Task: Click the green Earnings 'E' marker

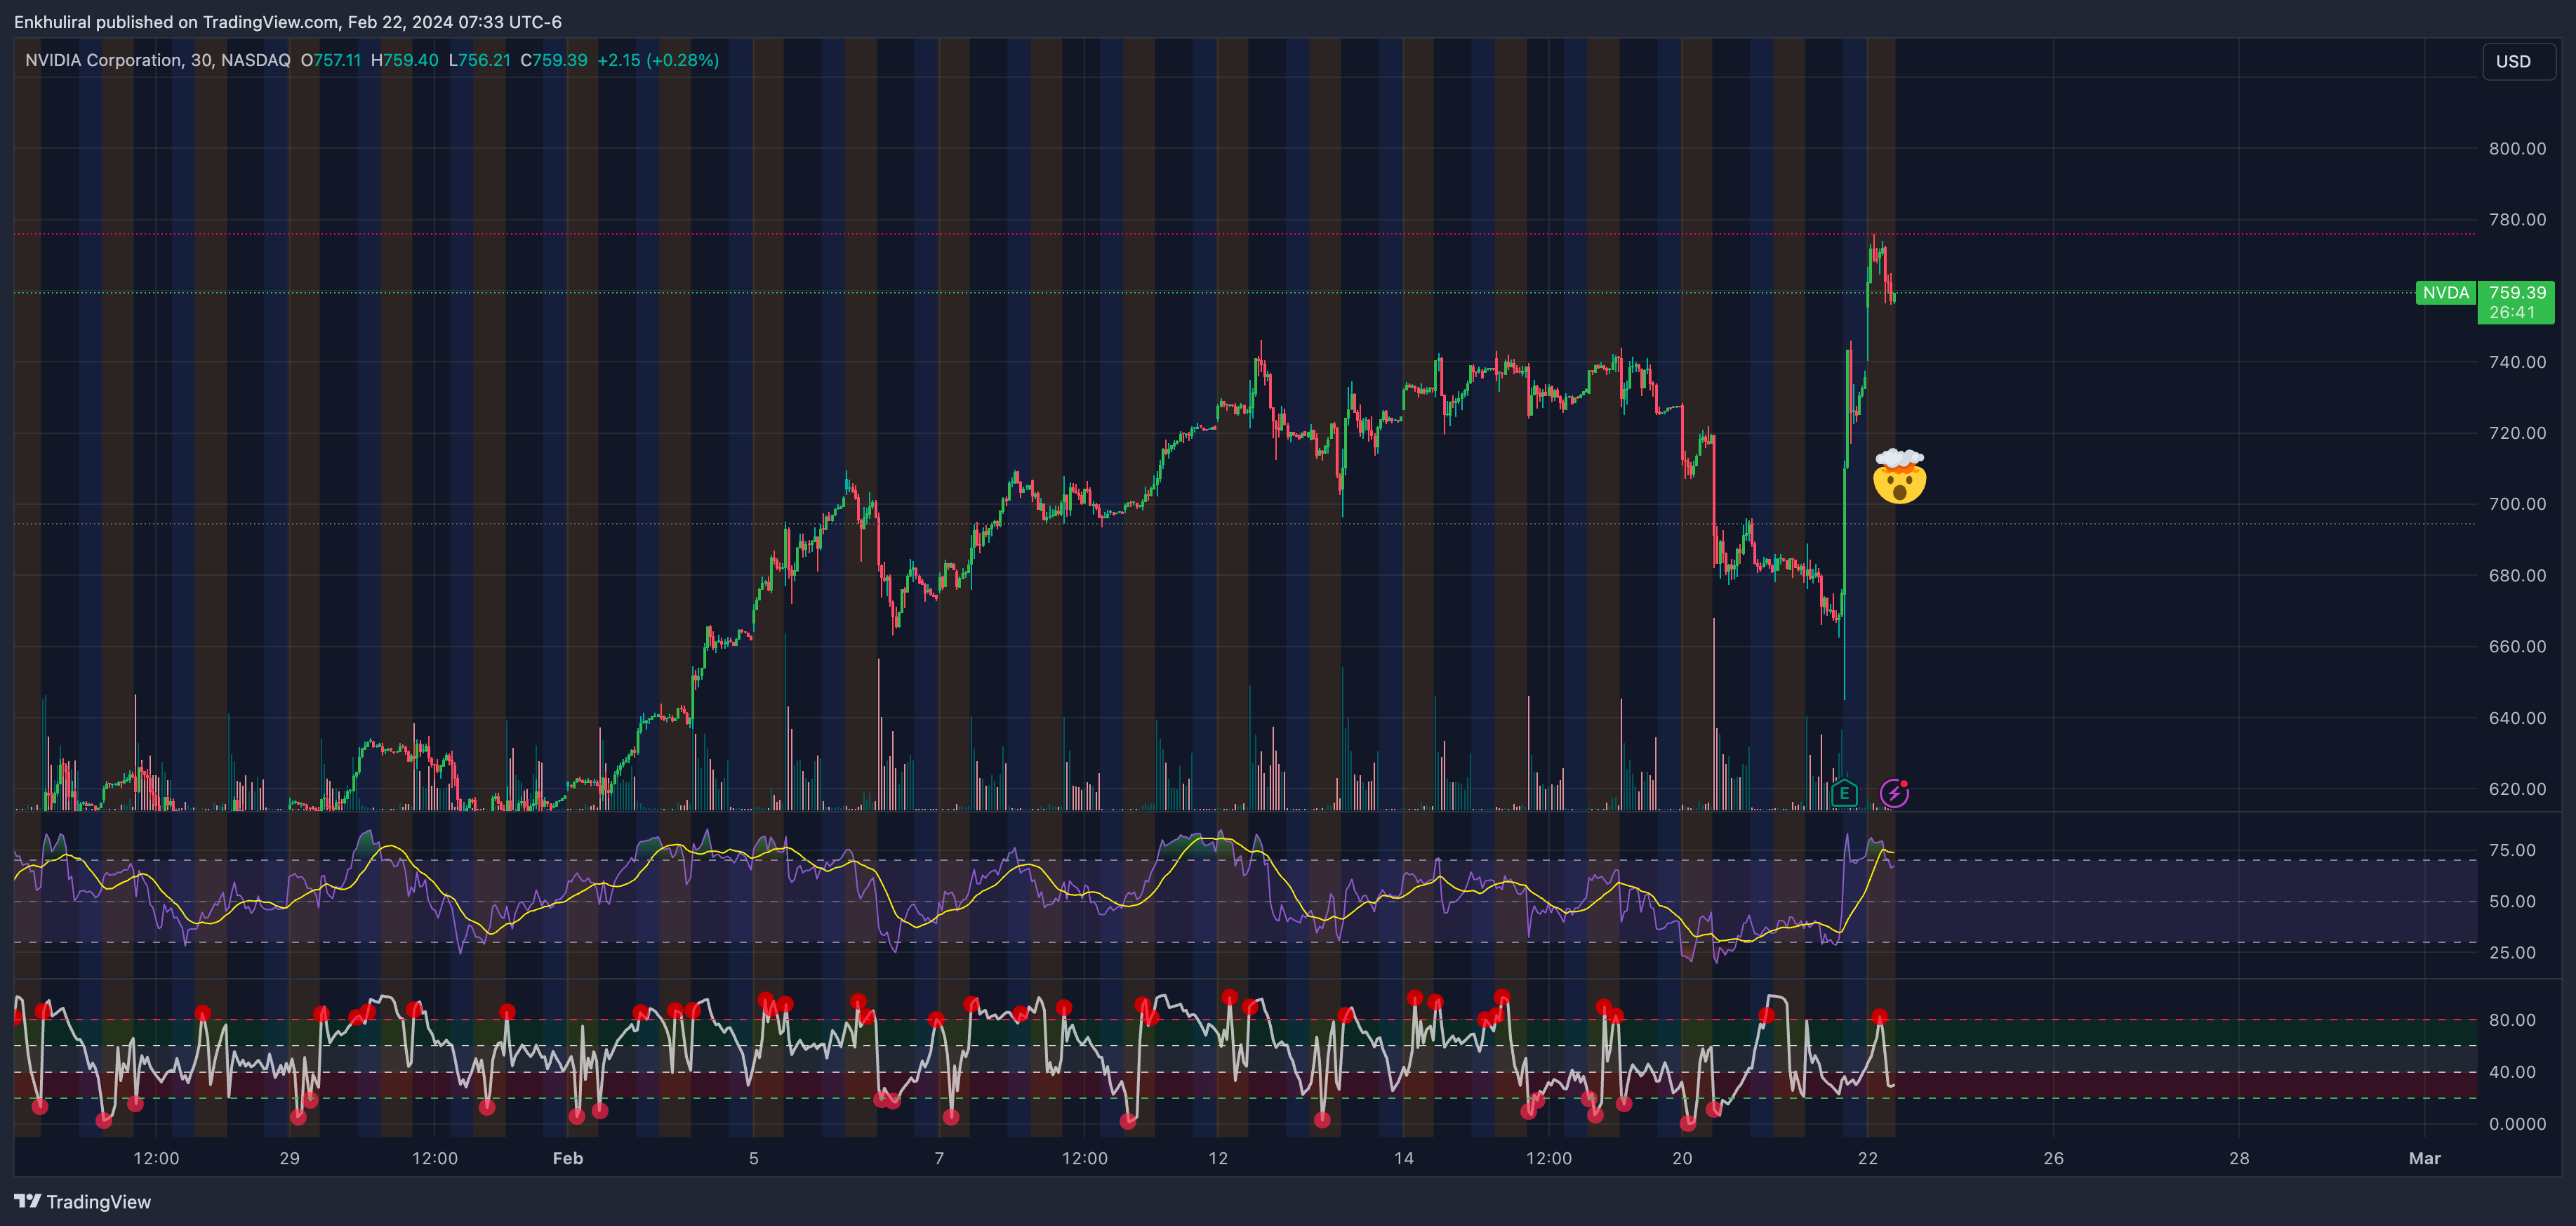Action: [1844, 794]
